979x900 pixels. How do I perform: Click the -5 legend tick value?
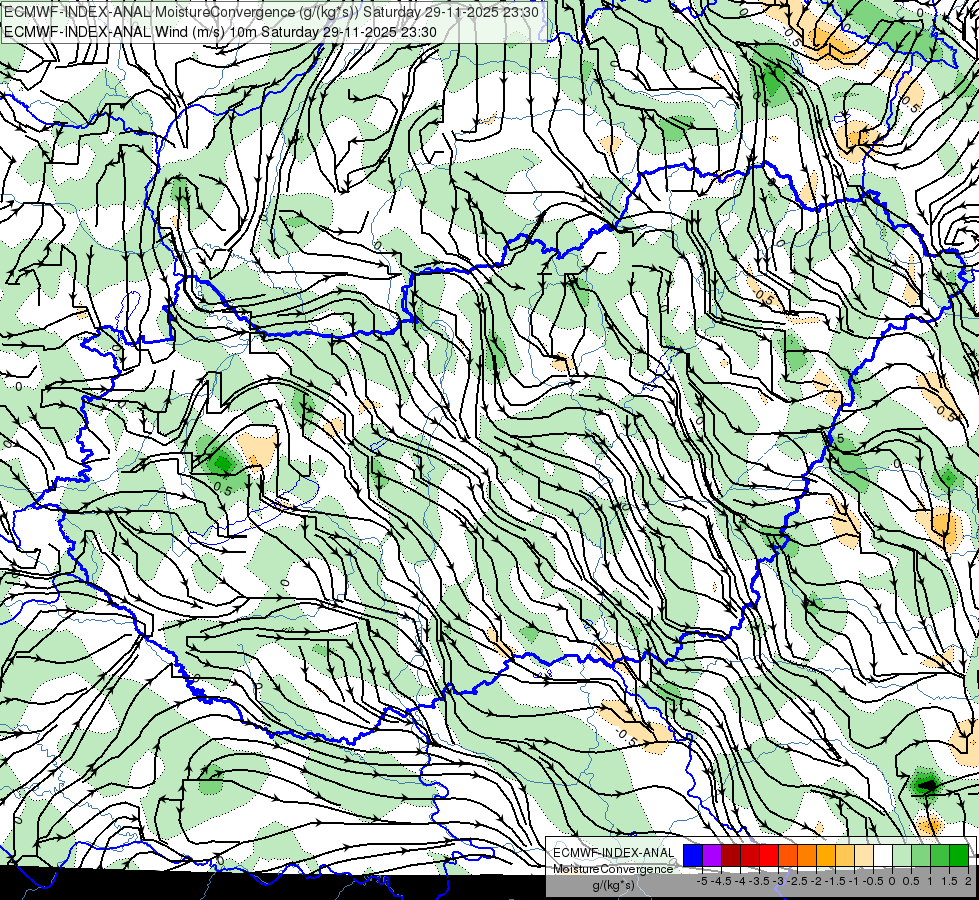(702, 881)
